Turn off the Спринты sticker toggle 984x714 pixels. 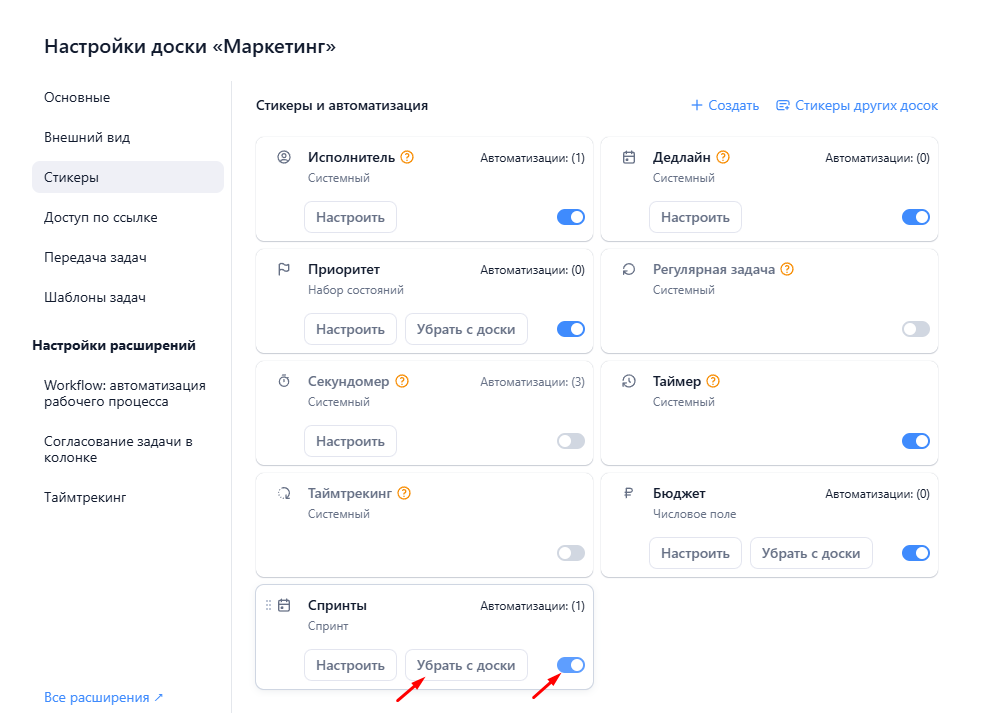[570, 665]
